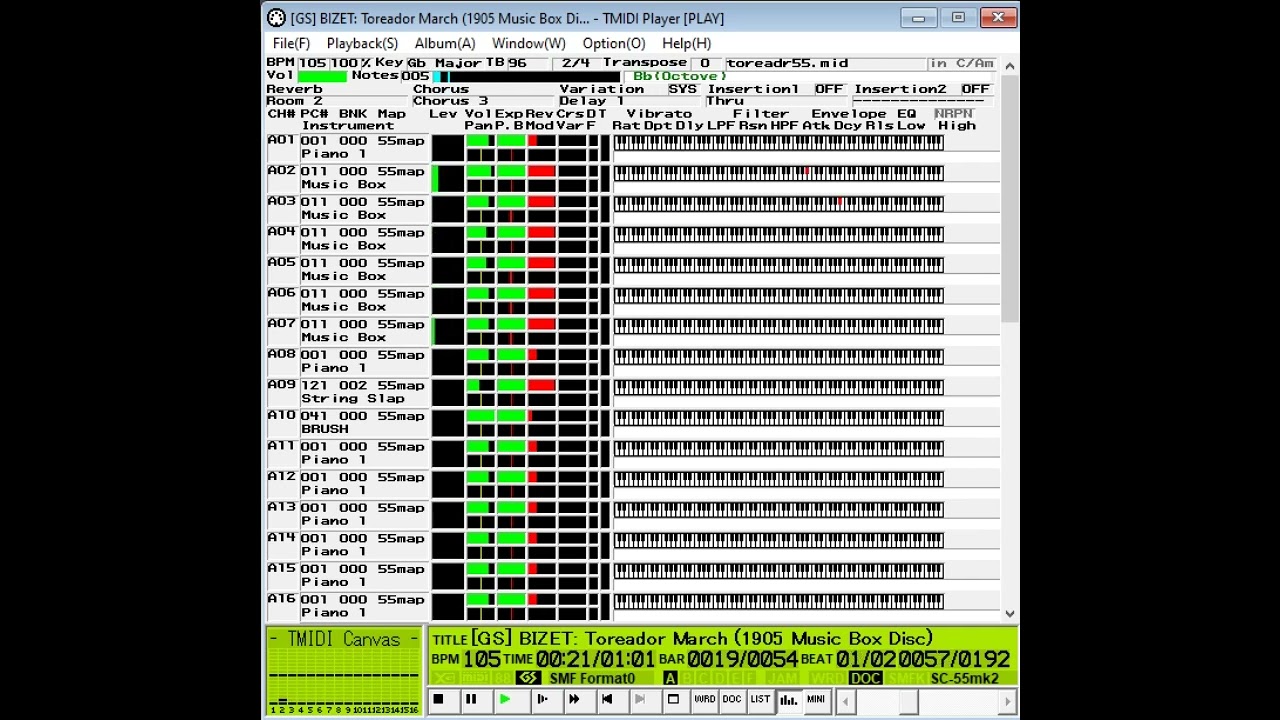Click the Reverb type Room 2 field
1280x720 pixels.
tap(338, 101)
